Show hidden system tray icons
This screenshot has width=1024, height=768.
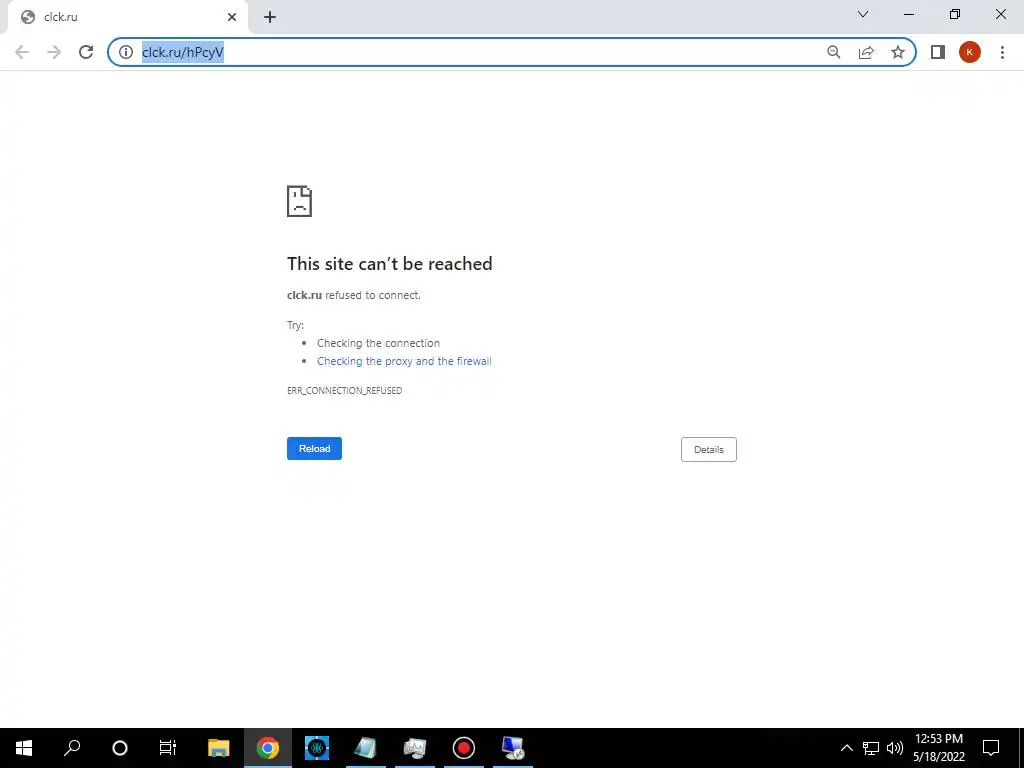tap(846, 748)
